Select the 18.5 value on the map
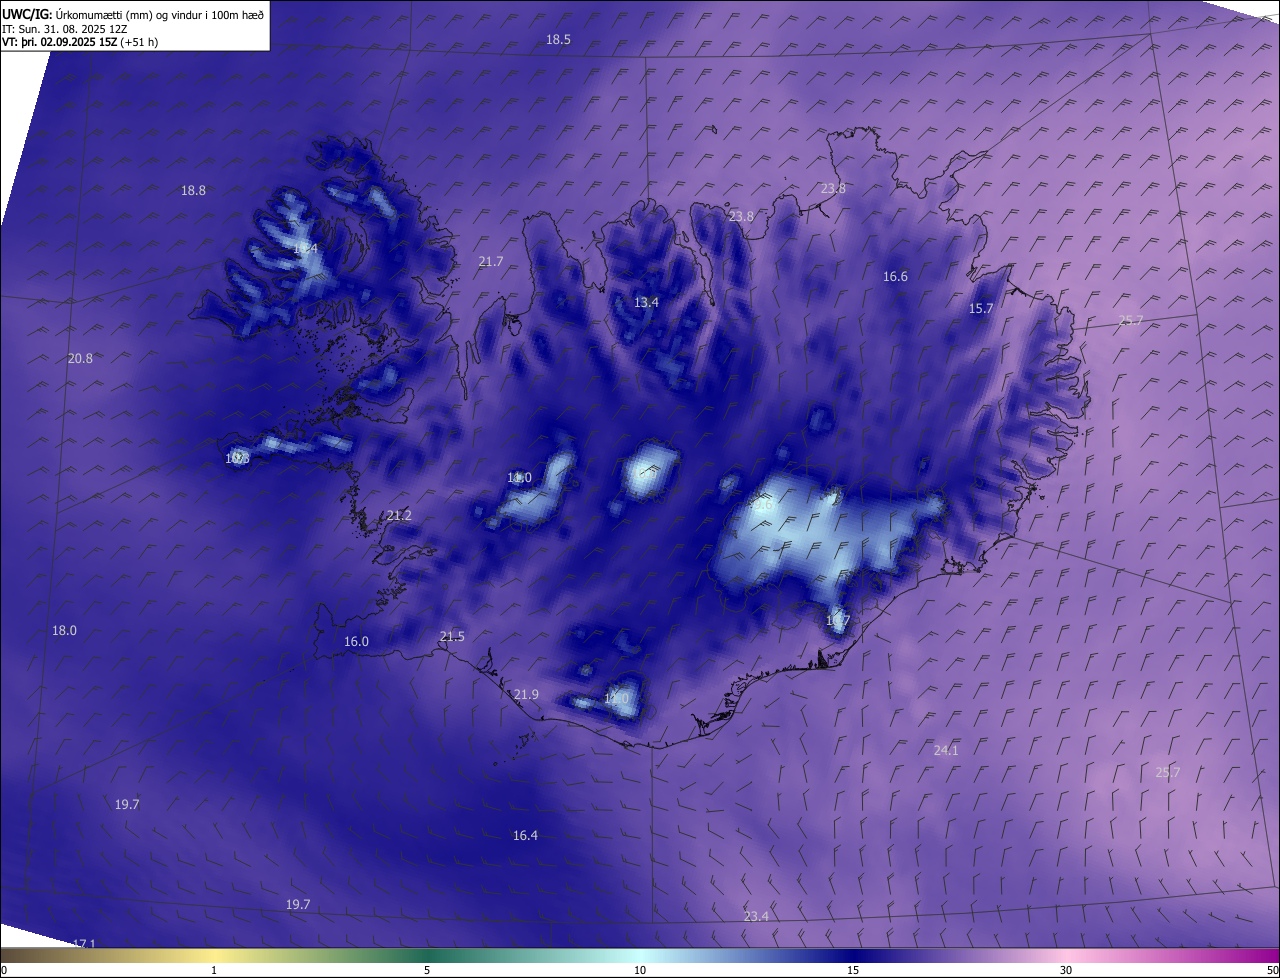The width and height of the screenshot is (1280, 978). click(x=558, y=39)
